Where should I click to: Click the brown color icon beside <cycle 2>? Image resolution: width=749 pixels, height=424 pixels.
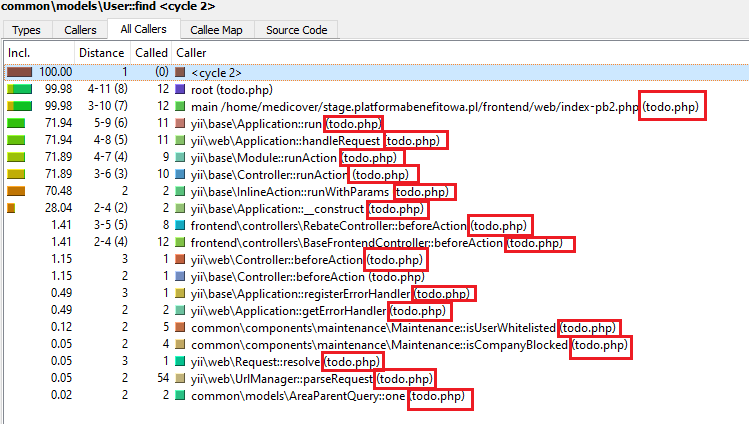[x=180, y=73]
